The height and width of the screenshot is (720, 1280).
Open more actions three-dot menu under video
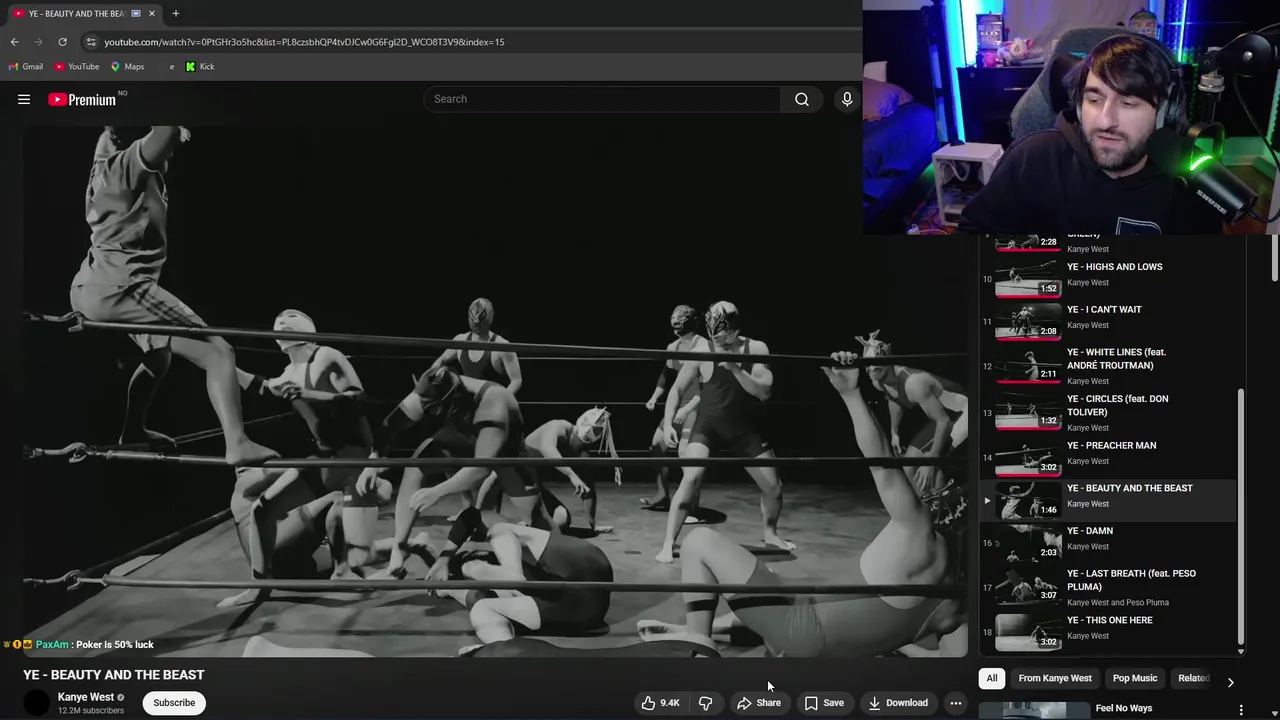pyautogui.click(x=956, y=703)
